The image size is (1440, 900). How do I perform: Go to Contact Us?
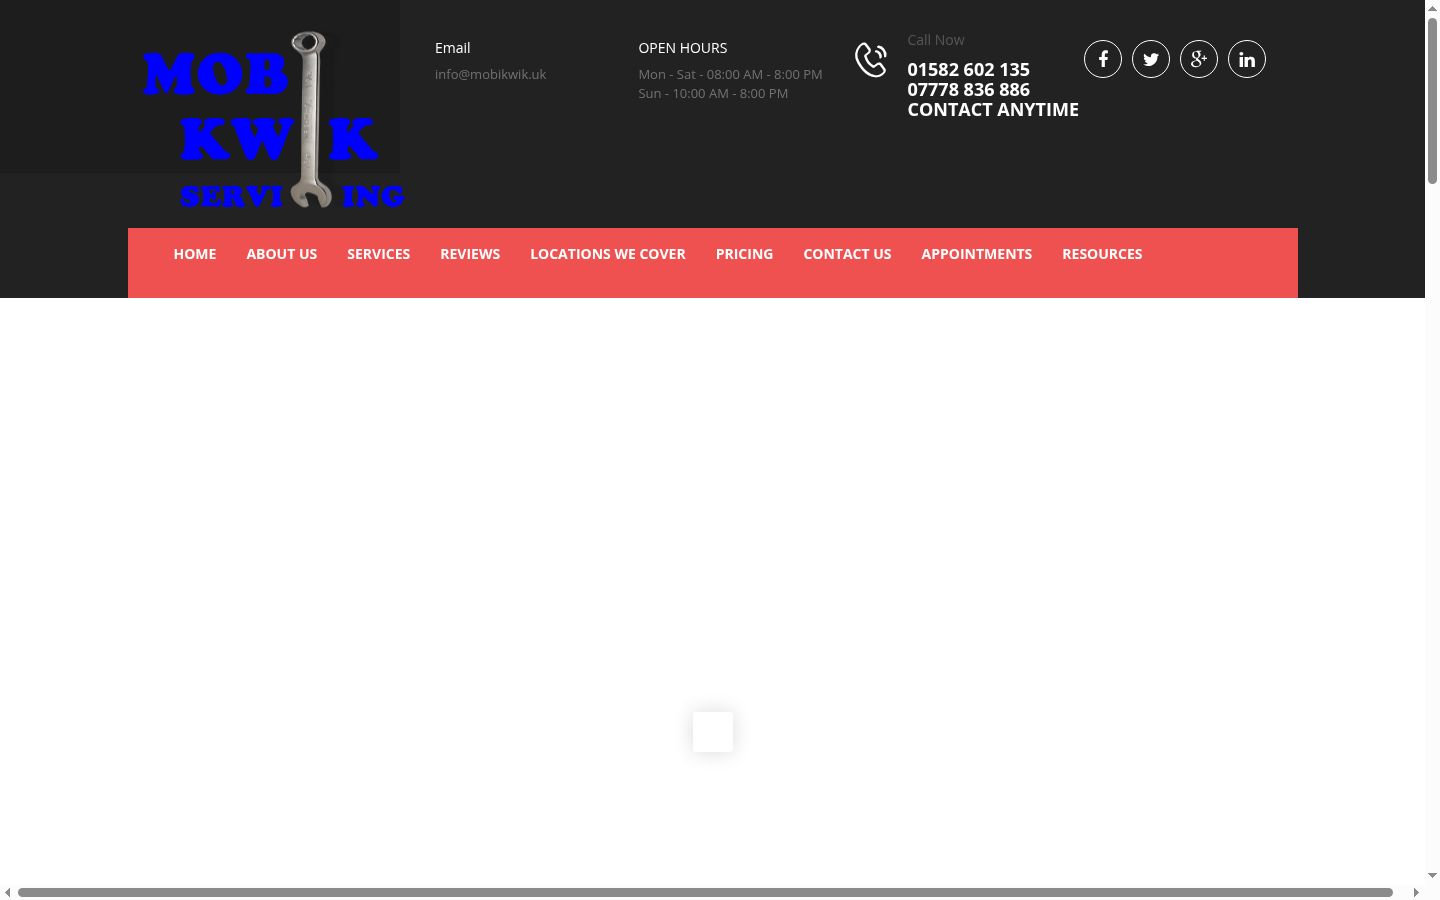click(847, 254)
